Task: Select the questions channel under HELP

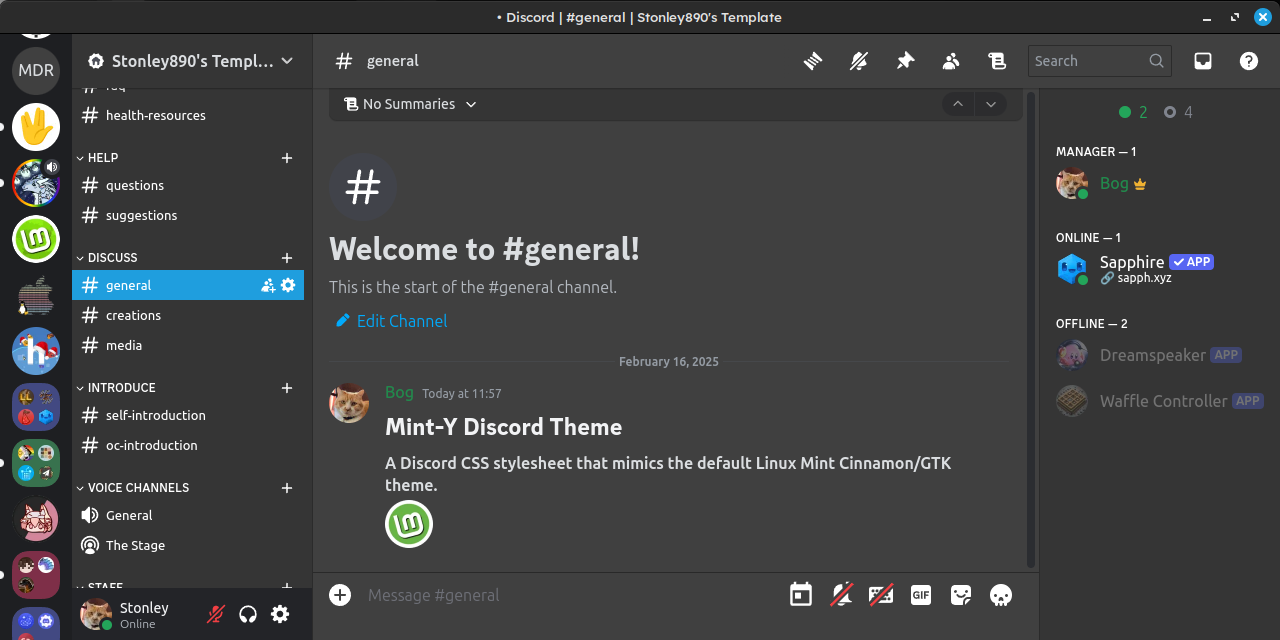Action: coord(134,185)
